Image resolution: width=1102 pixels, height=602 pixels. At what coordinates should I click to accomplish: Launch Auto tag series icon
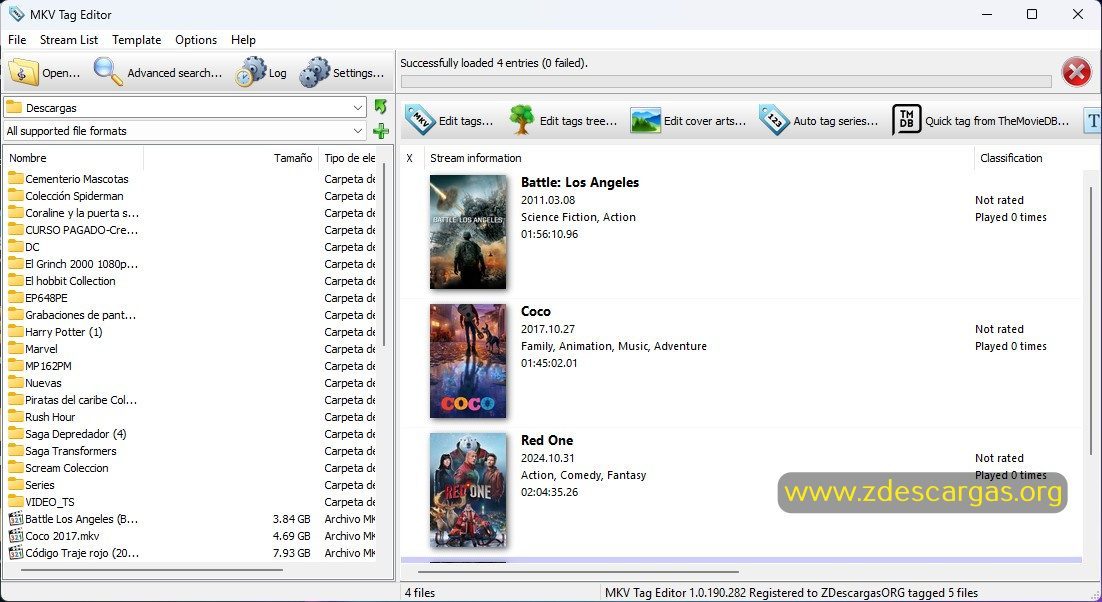point(774,120)
